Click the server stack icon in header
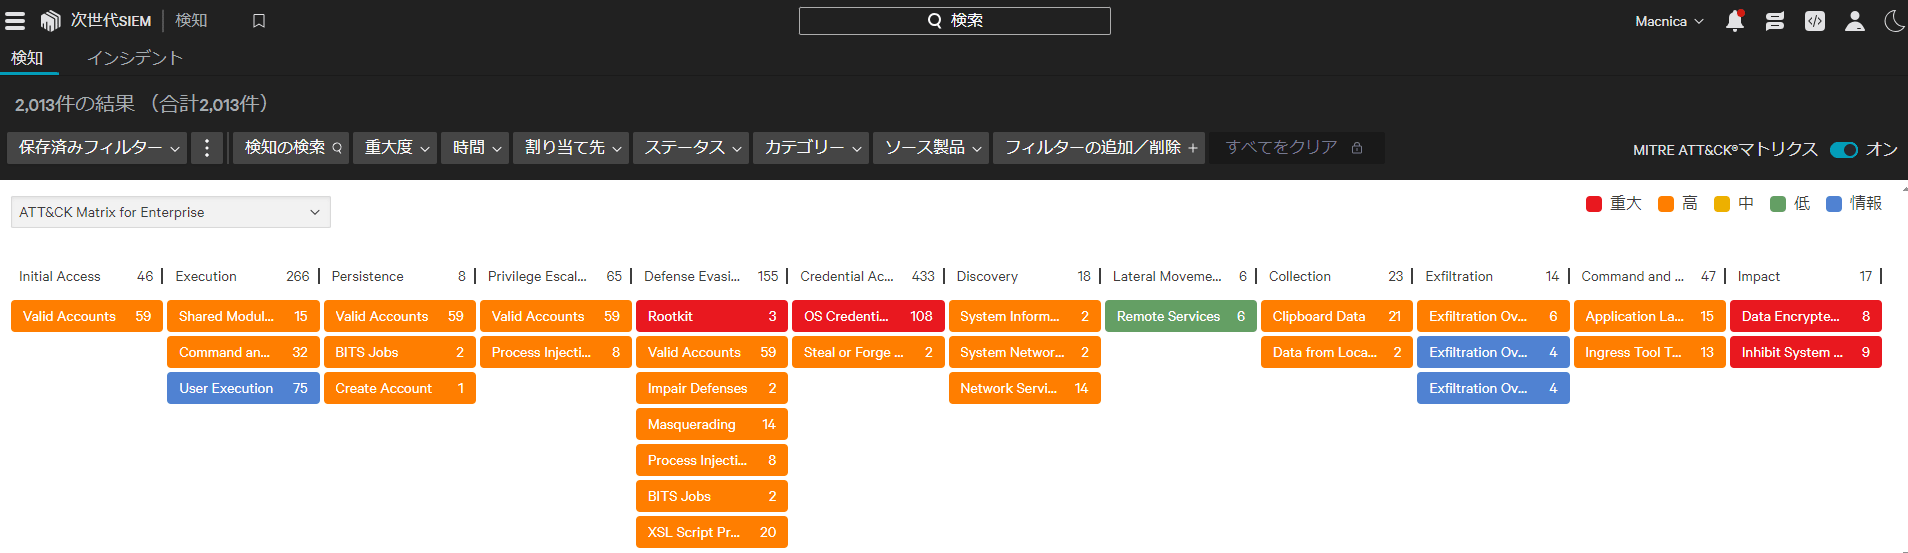The width and height of the screenshot is (1908, 553). 1775,21
